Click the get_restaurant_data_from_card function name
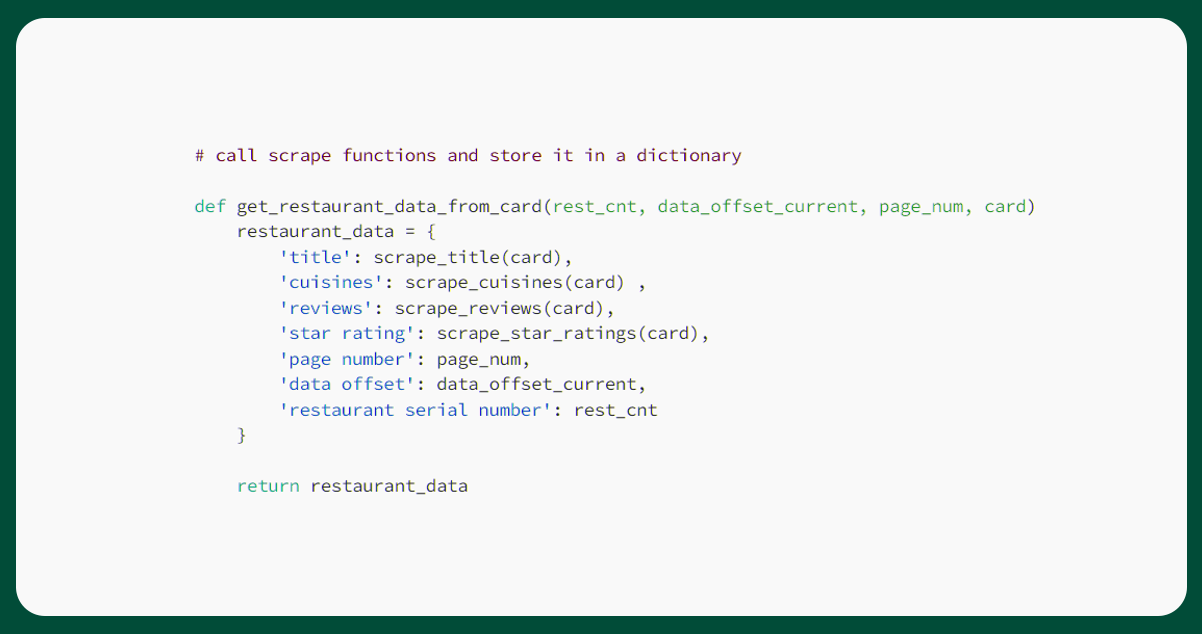This screenshot has width=1202, height=634. point(389,207)
